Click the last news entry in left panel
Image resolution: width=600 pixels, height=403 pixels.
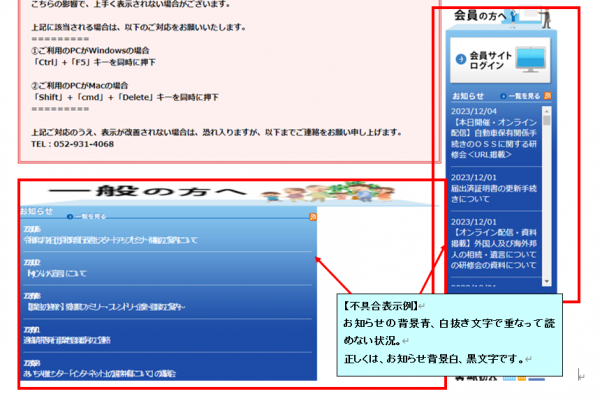110,373
